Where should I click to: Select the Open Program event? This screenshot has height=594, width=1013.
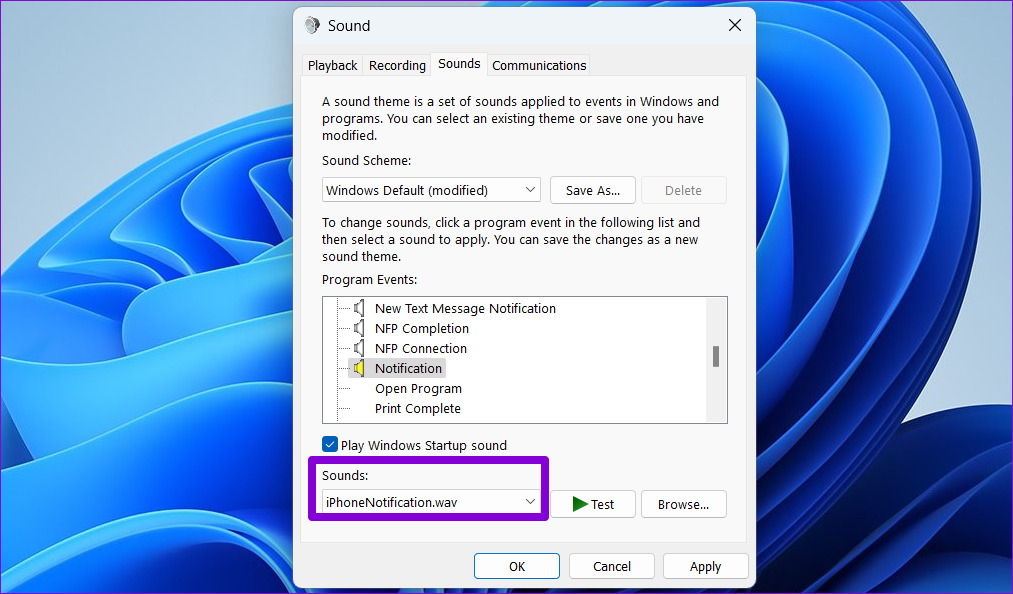418,388
